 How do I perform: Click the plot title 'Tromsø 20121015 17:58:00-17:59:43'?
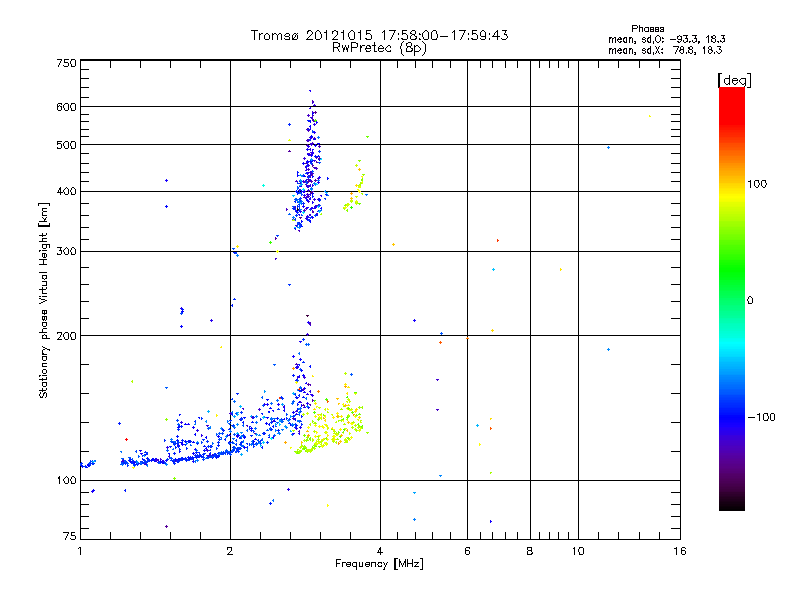click(379, 35)
